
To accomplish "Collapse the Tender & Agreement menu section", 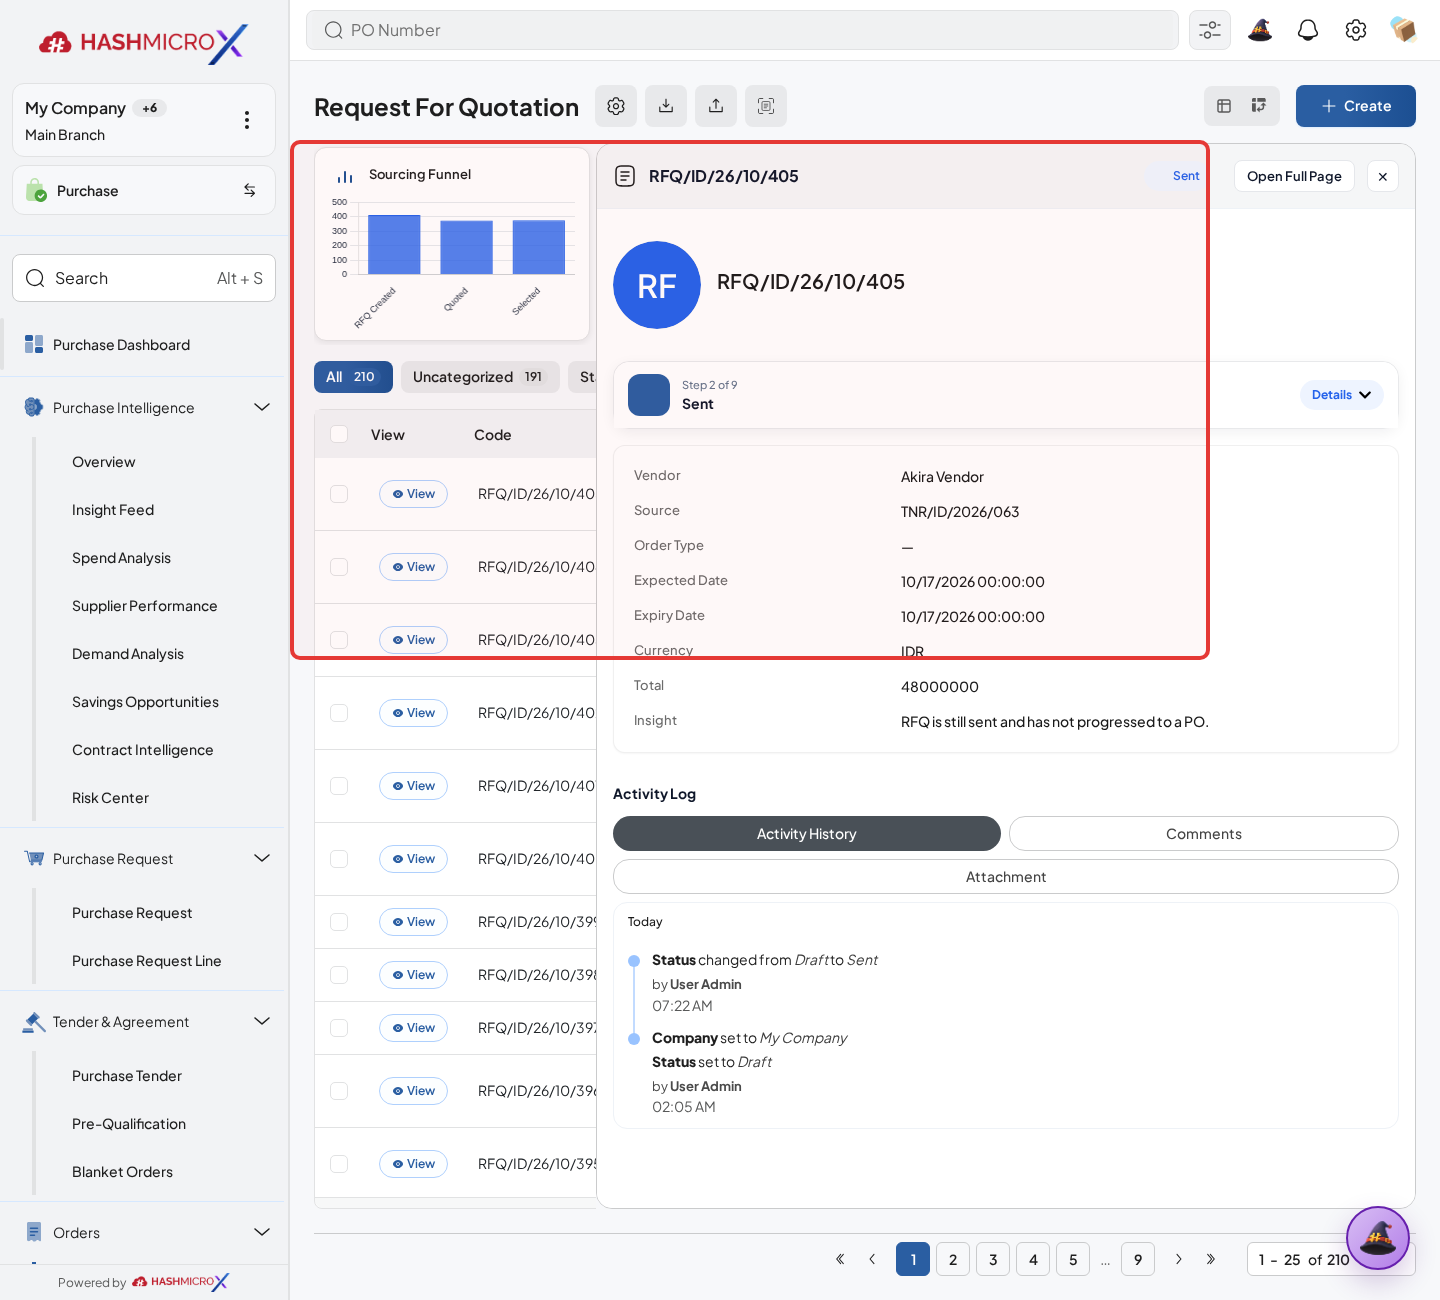I will coord(262,1021).
